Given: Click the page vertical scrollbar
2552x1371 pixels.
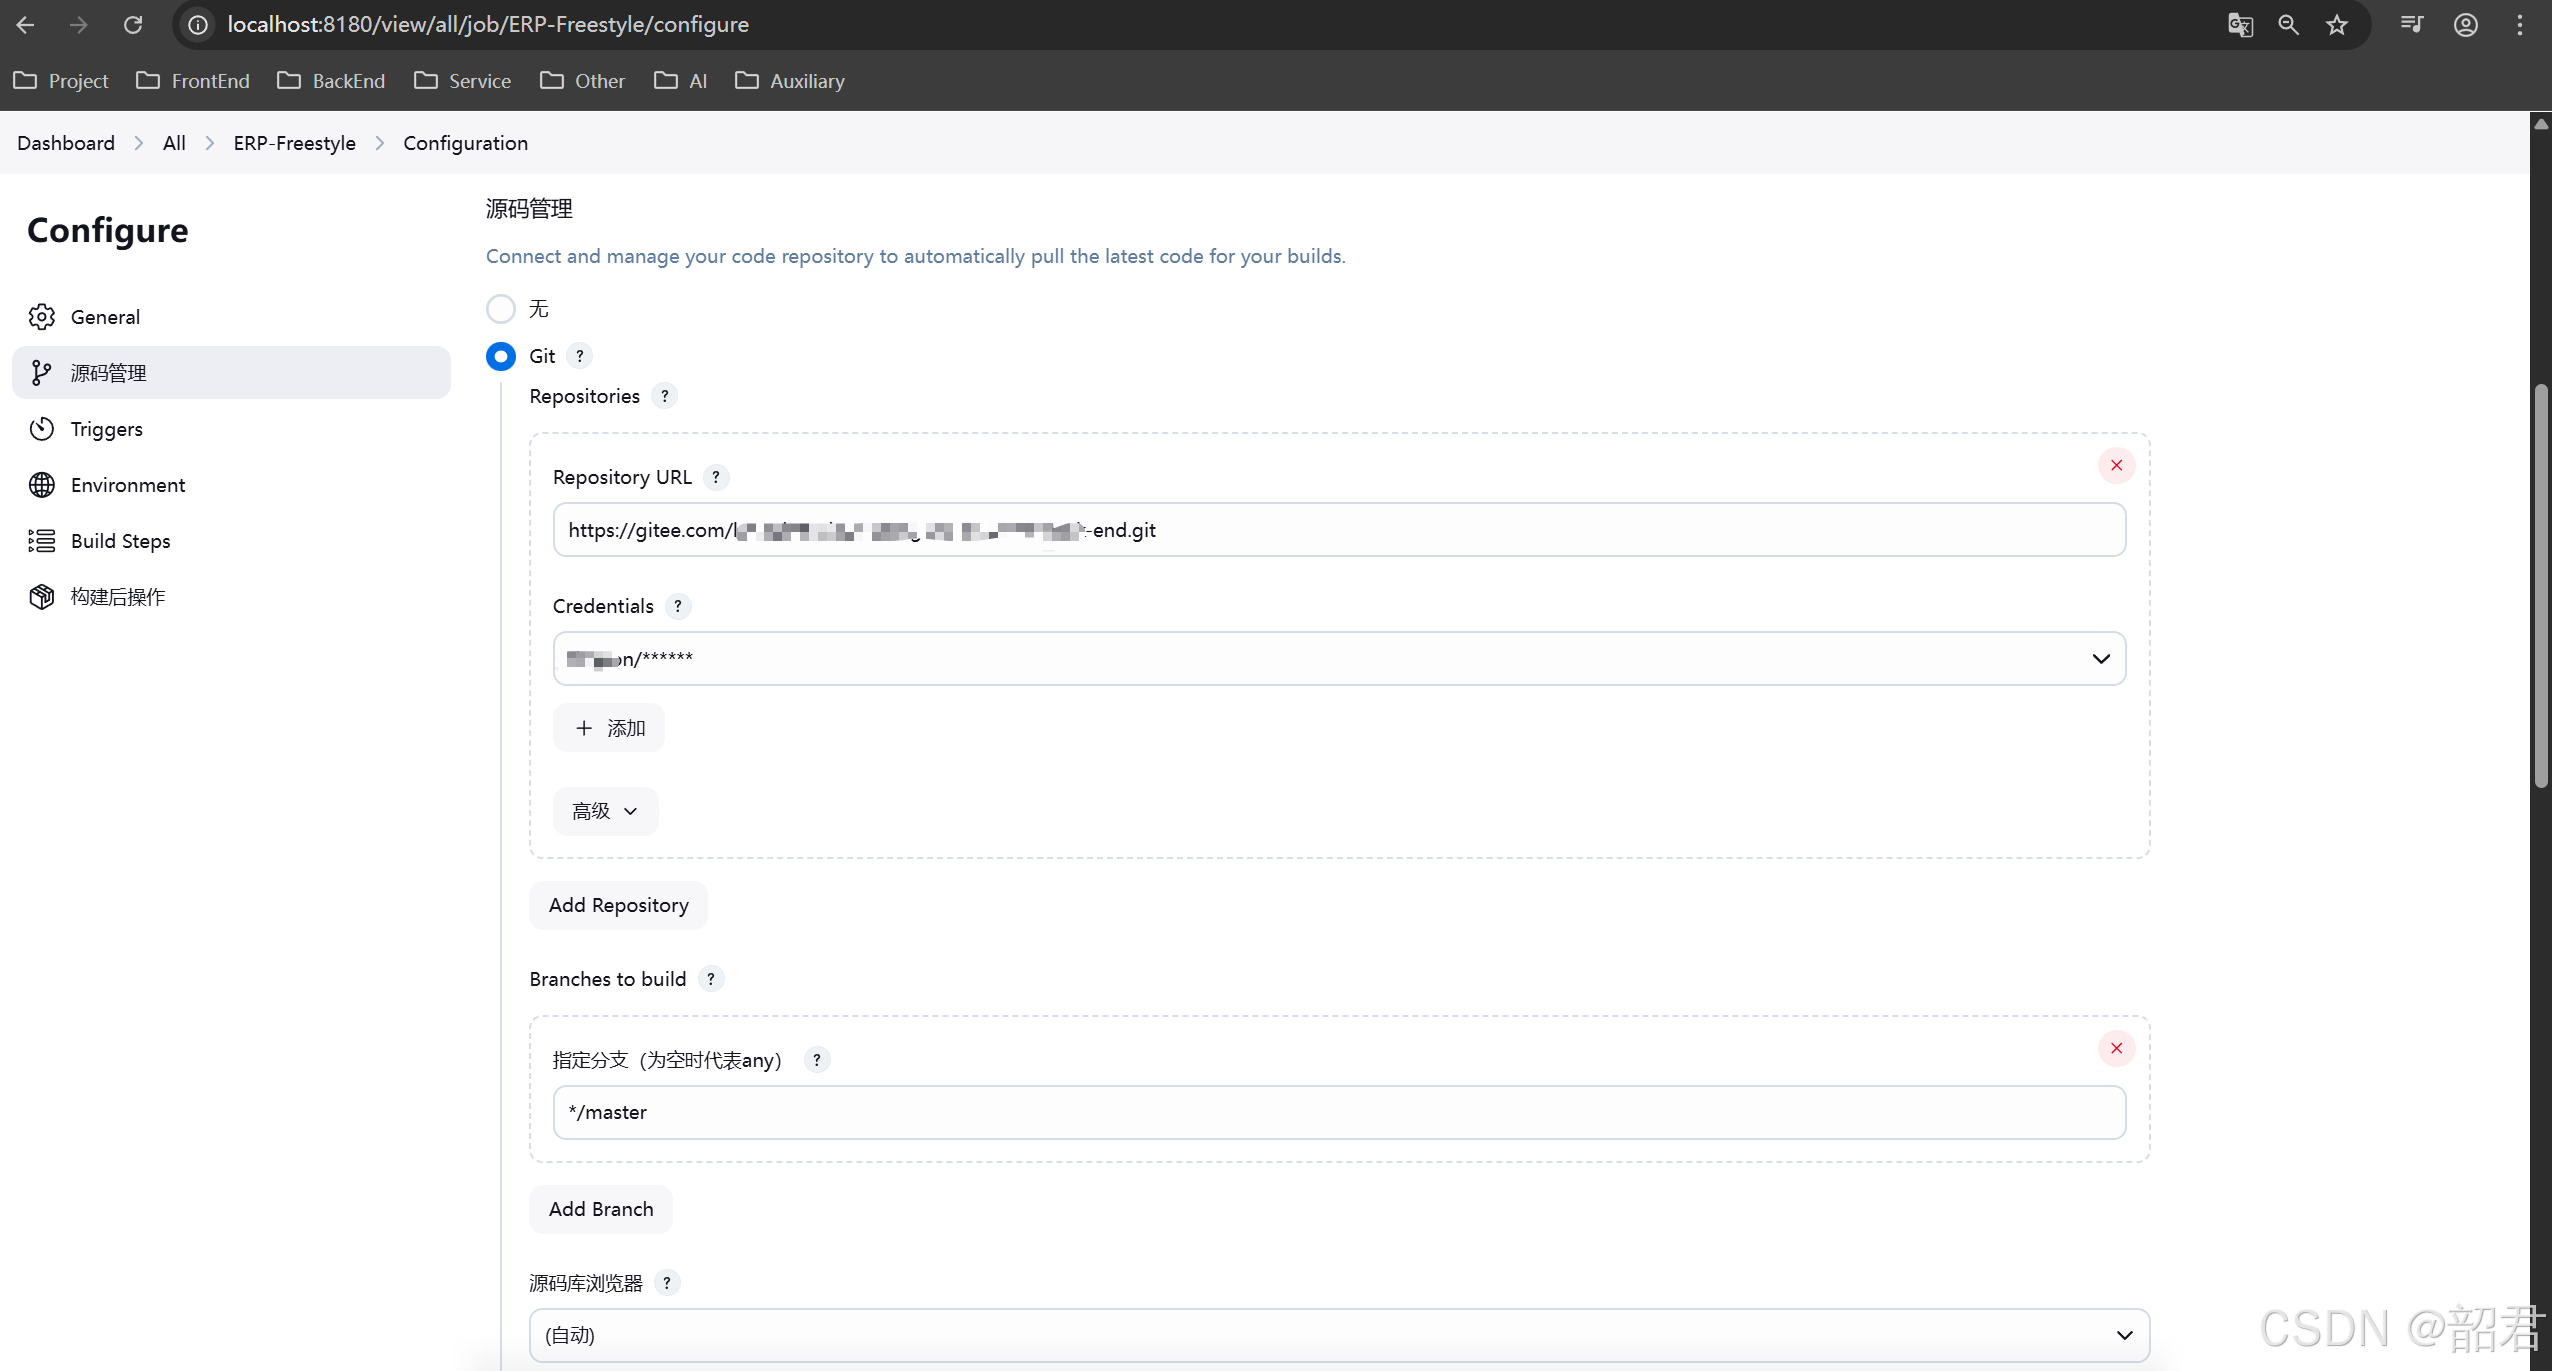Looking at the screenshot, I should click(2540, 585).
